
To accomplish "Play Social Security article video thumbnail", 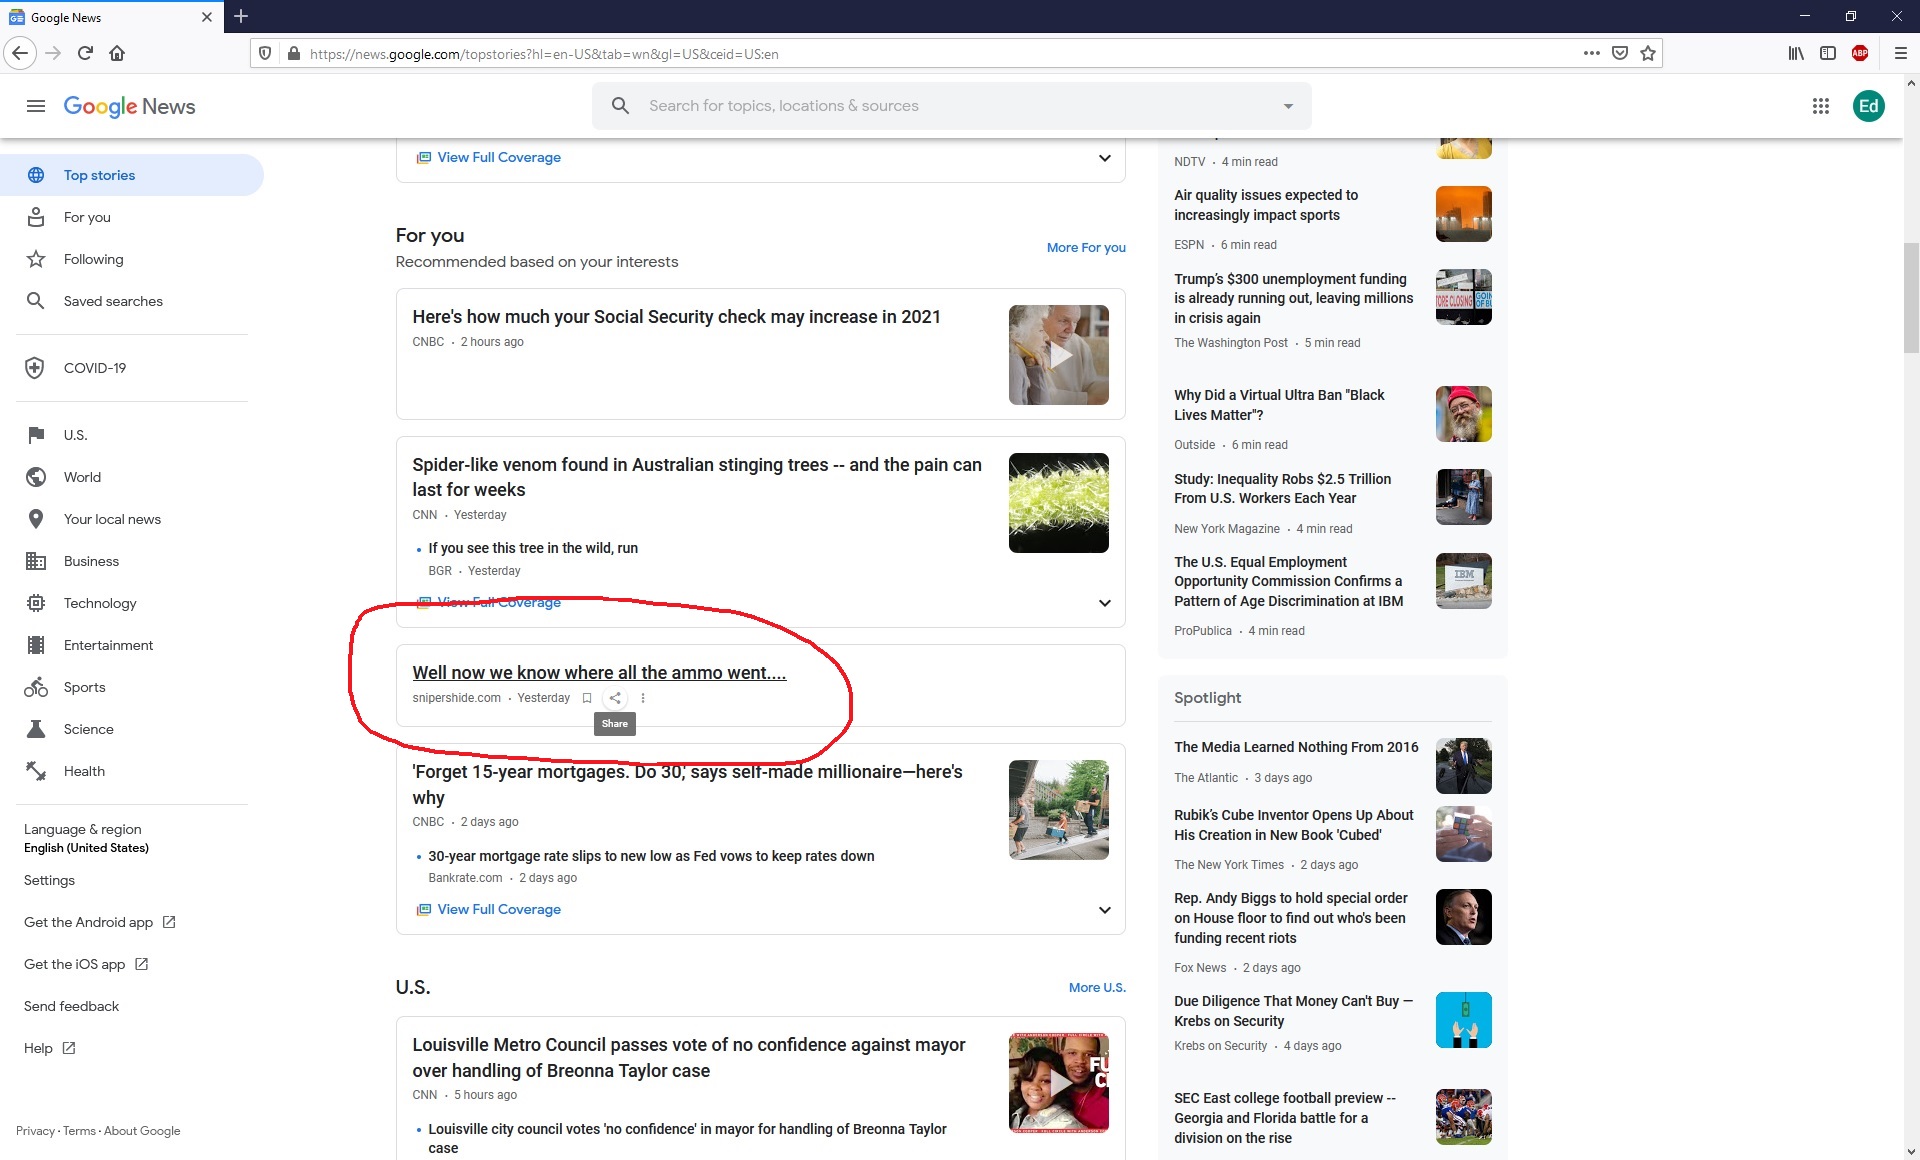I will point(1059,355).
